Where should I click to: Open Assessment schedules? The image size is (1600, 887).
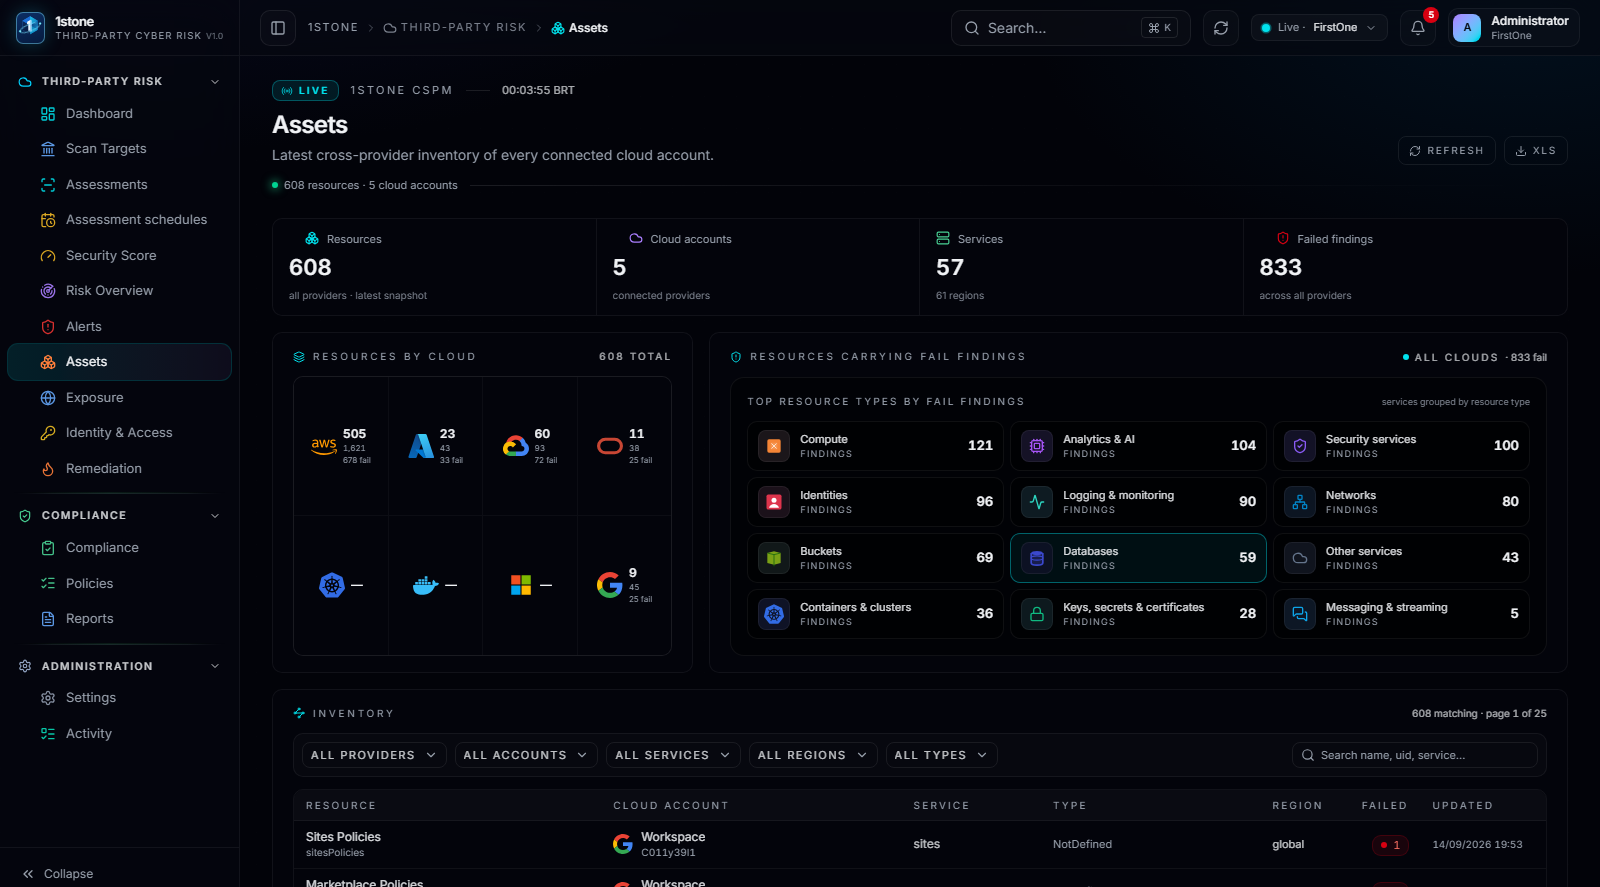pos(120,220)
